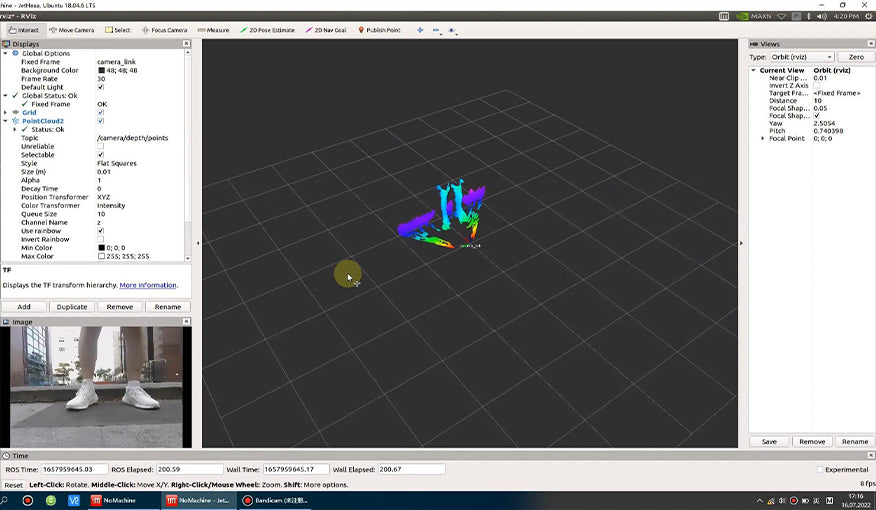Screen dimensions: 876x510
Task: Close the Displays panel
Action: (186, 44)
